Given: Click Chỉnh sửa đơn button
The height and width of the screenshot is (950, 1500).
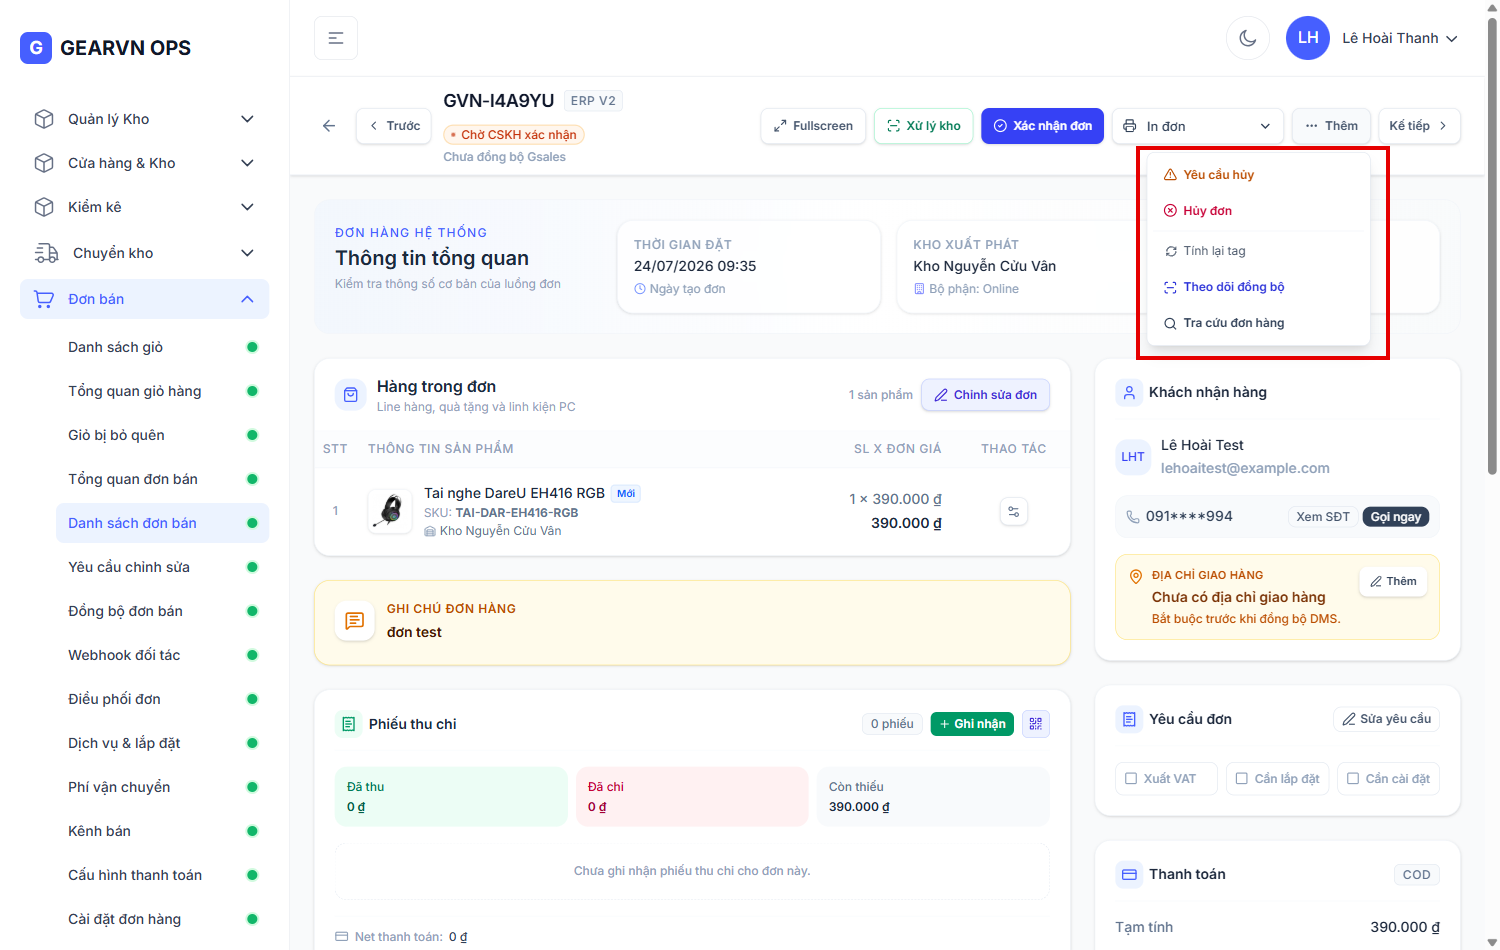Looking at the screenshot, I should 985,395.
